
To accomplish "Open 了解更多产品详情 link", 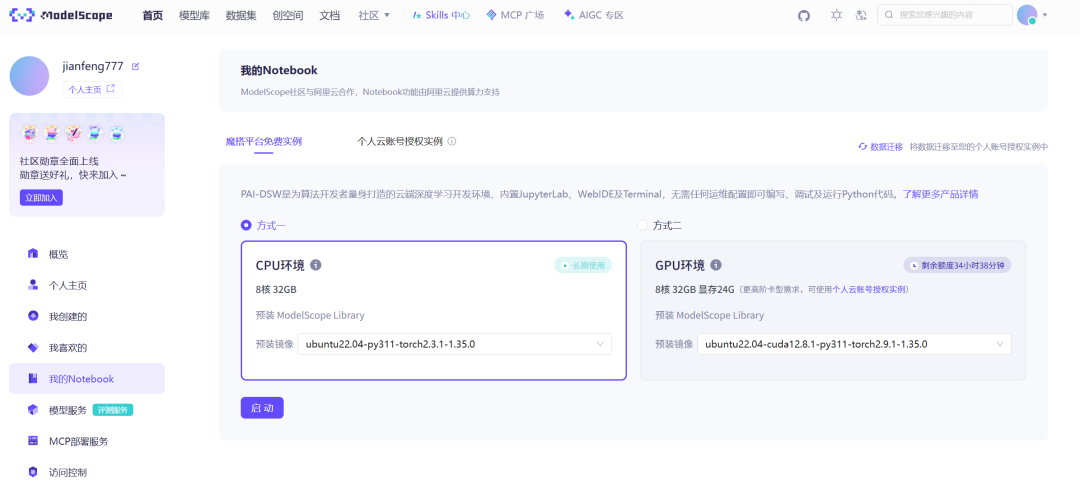I will click(x=940, y=194).
